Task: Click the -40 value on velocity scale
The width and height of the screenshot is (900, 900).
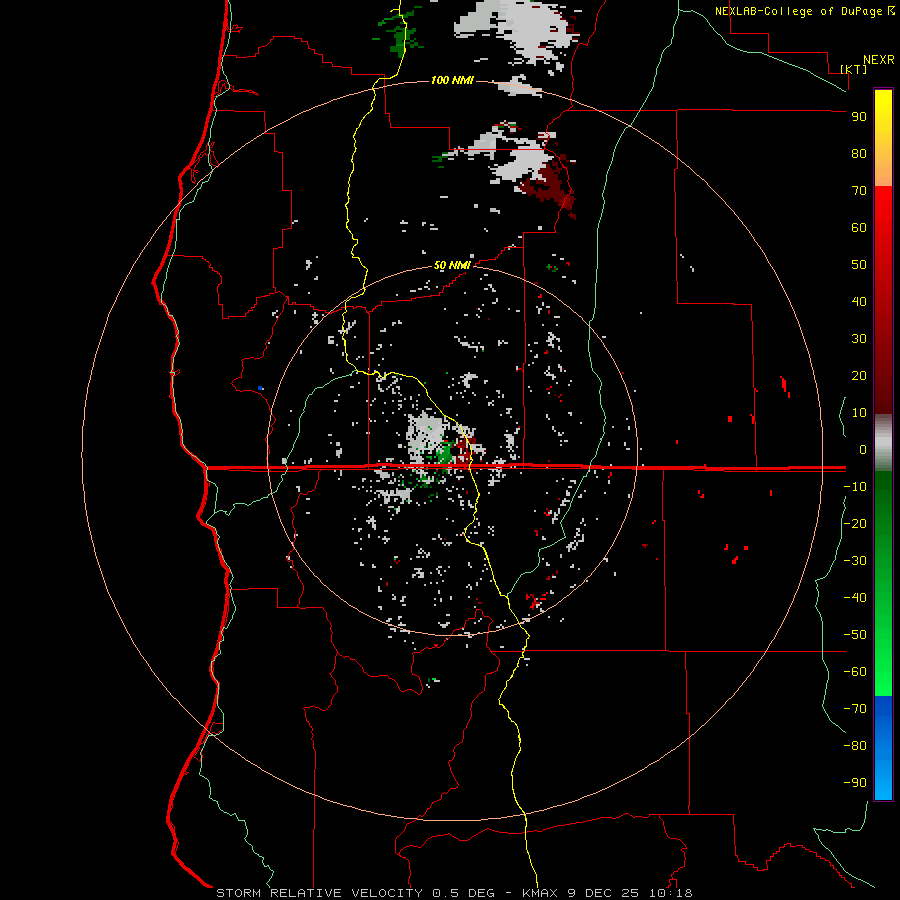Action: coord(855,598)
